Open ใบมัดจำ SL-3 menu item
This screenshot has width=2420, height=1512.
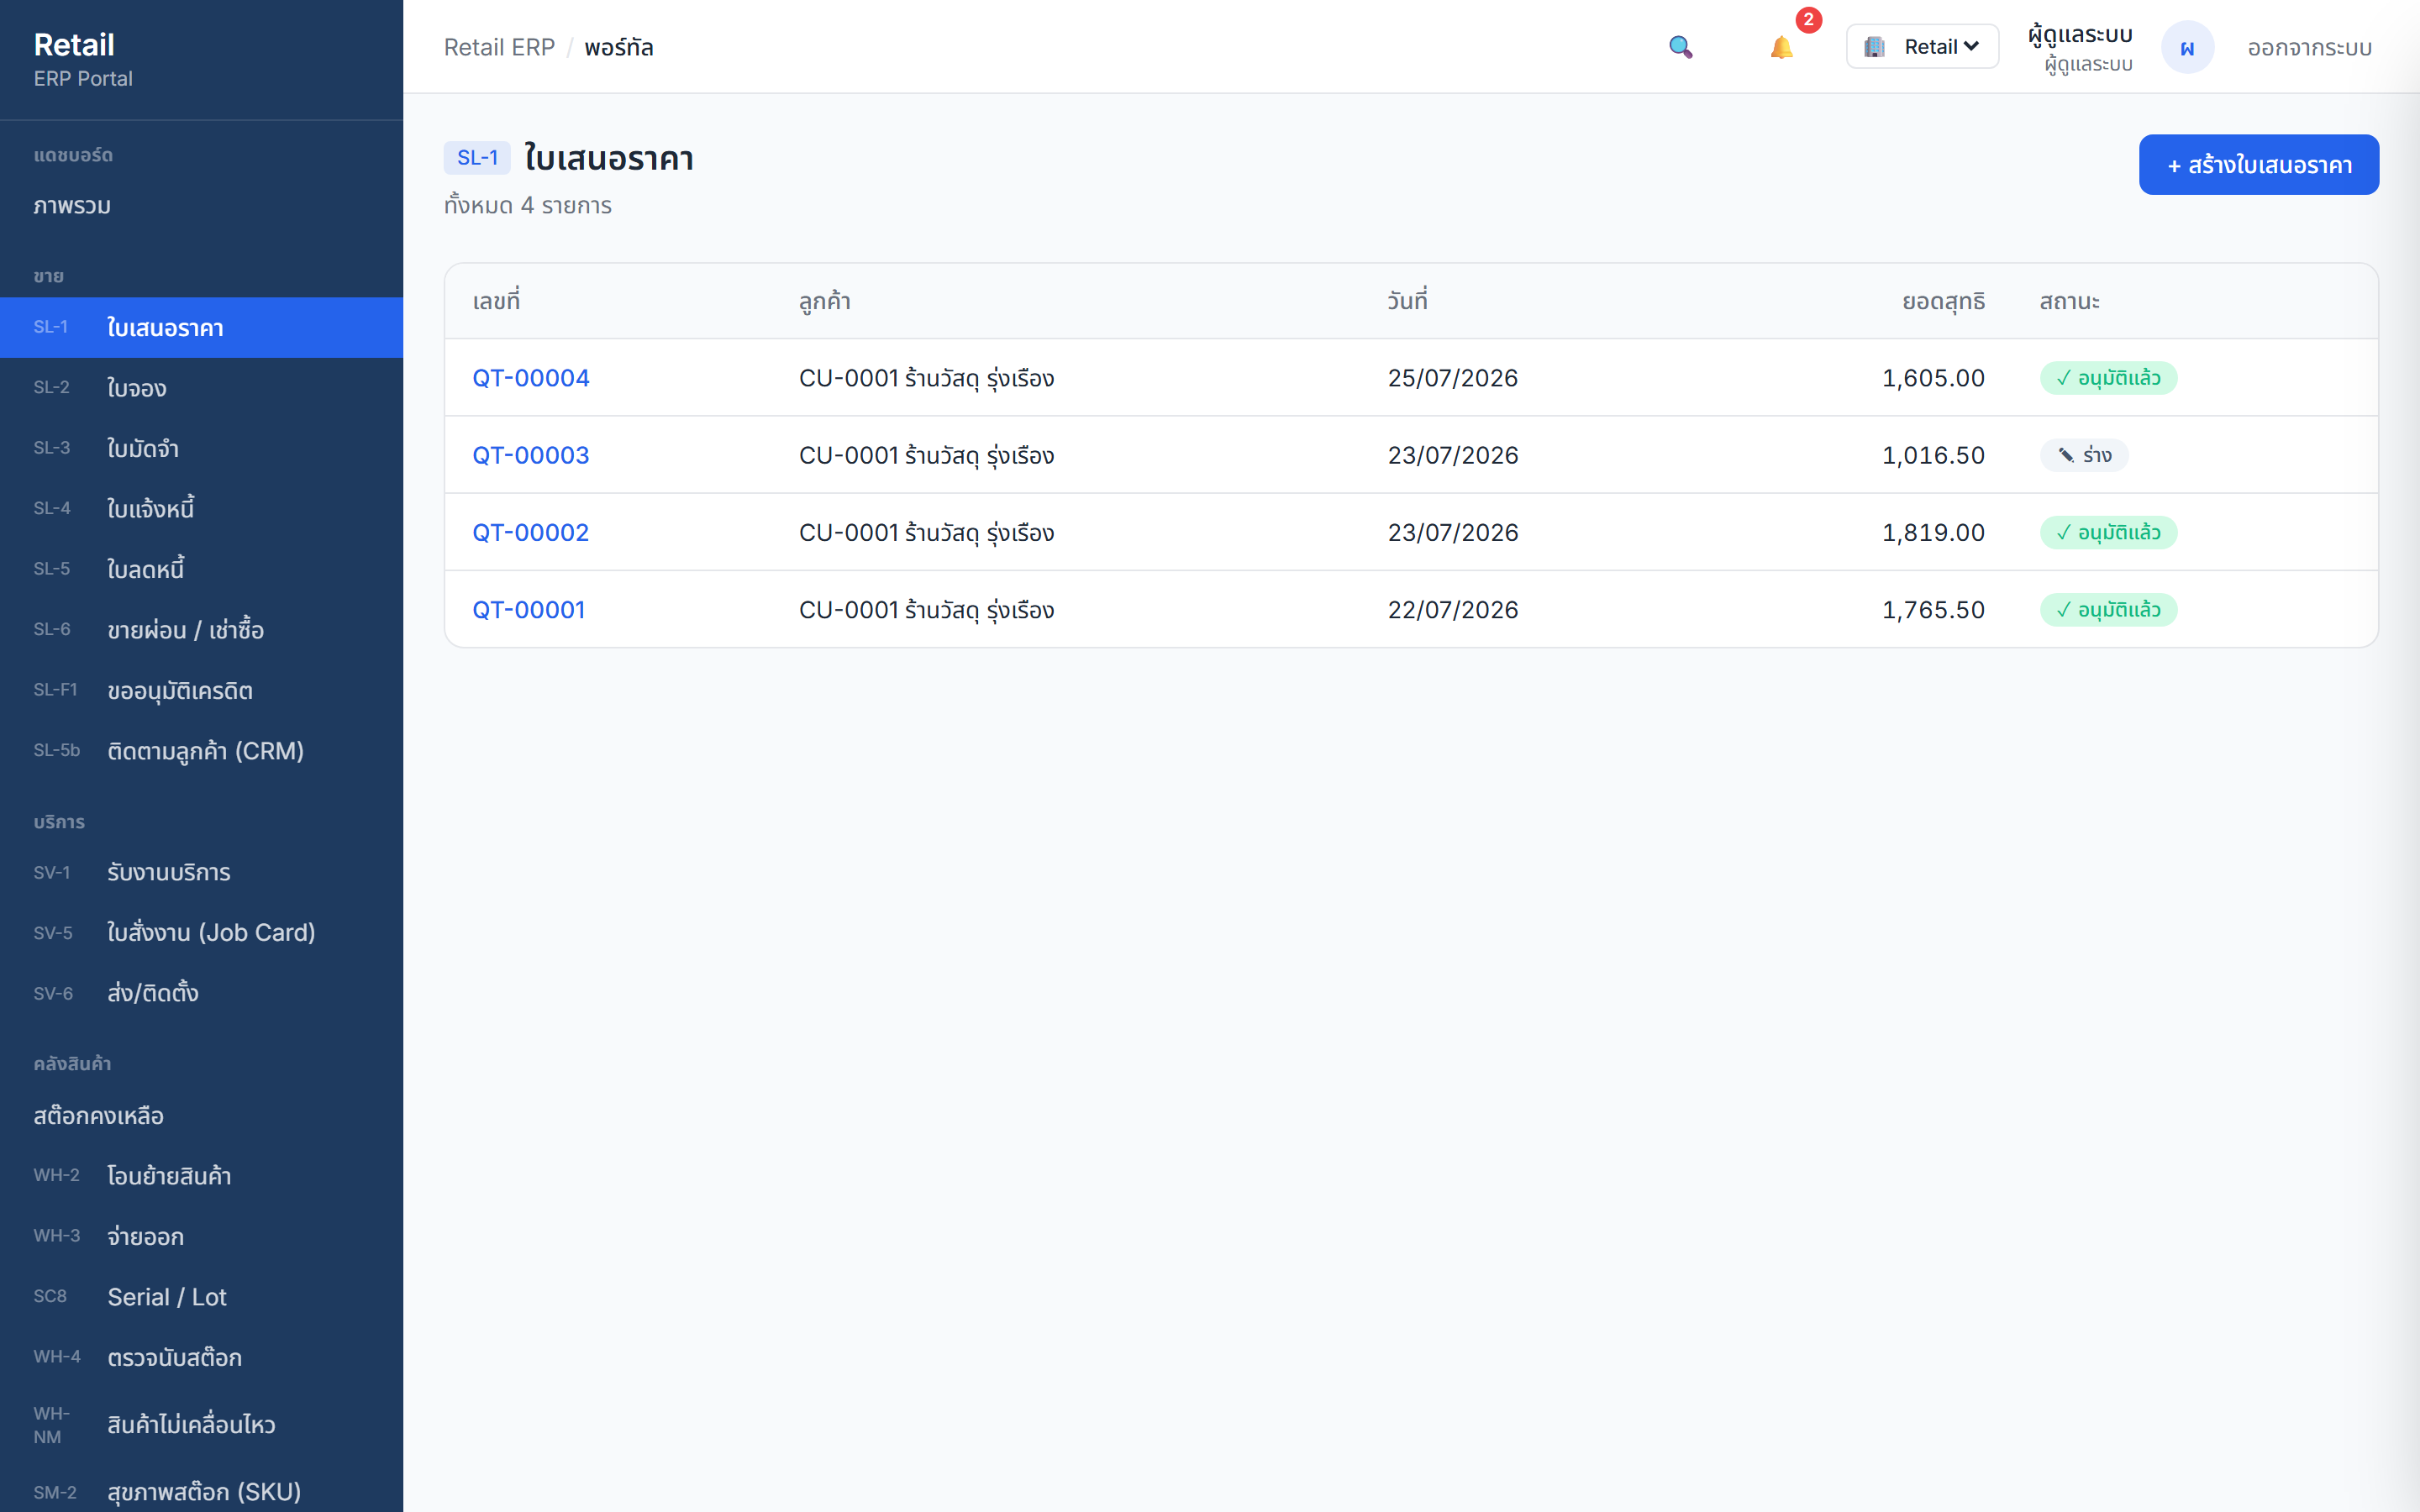201,448
